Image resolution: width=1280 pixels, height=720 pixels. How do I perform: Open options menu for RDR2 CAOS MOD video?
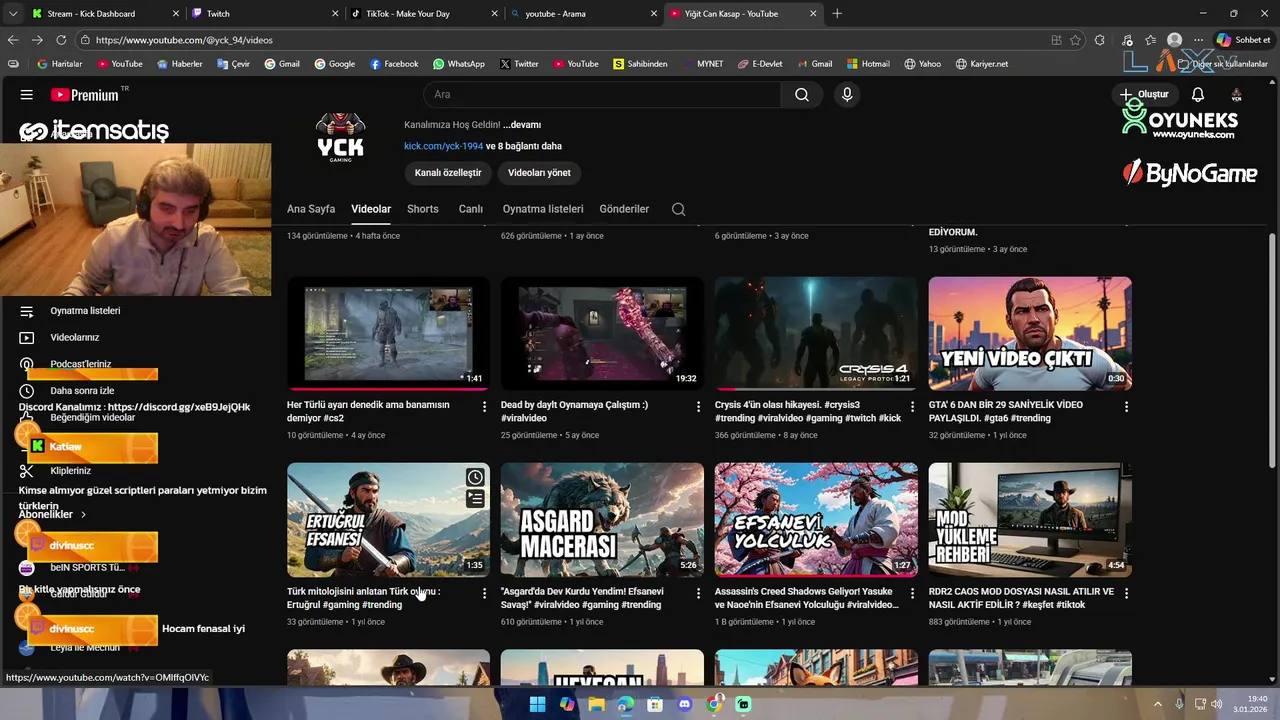(x=1127, y=594)
